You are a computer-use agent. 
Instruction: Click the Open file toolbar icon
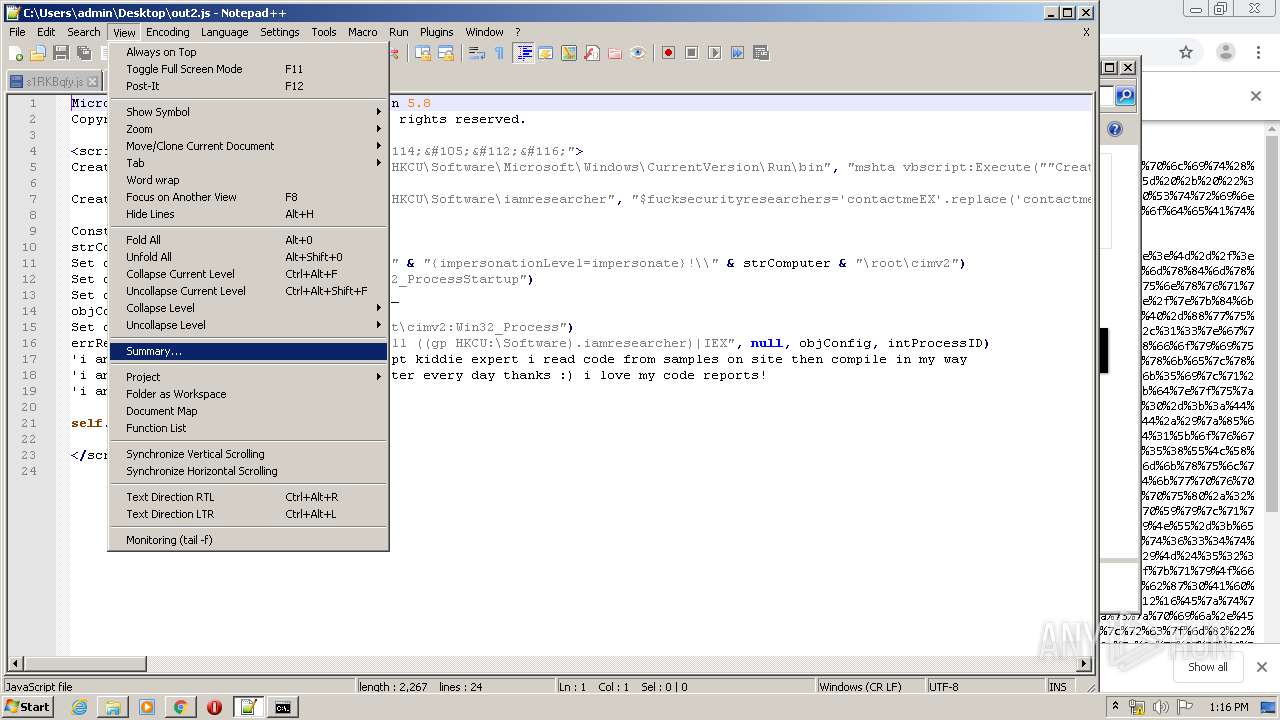(x=38, y=53)
